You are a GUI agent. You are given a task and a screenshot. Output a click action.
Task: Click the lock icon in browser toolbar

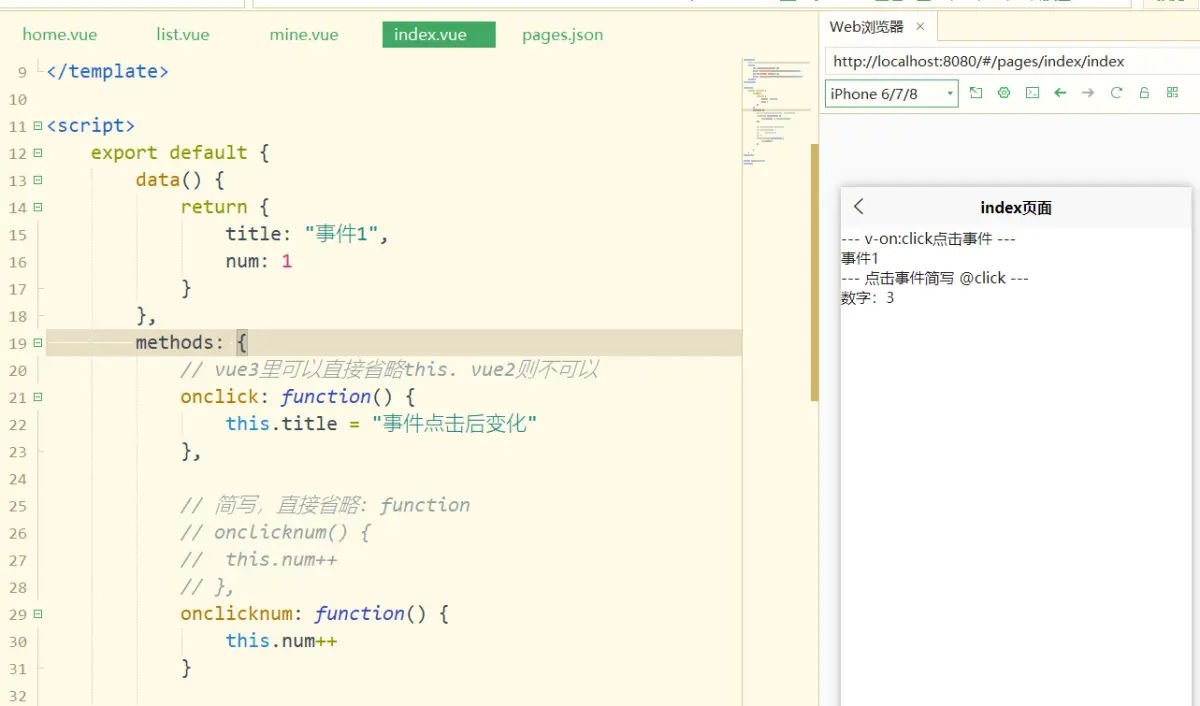(x=1144, y=92)
